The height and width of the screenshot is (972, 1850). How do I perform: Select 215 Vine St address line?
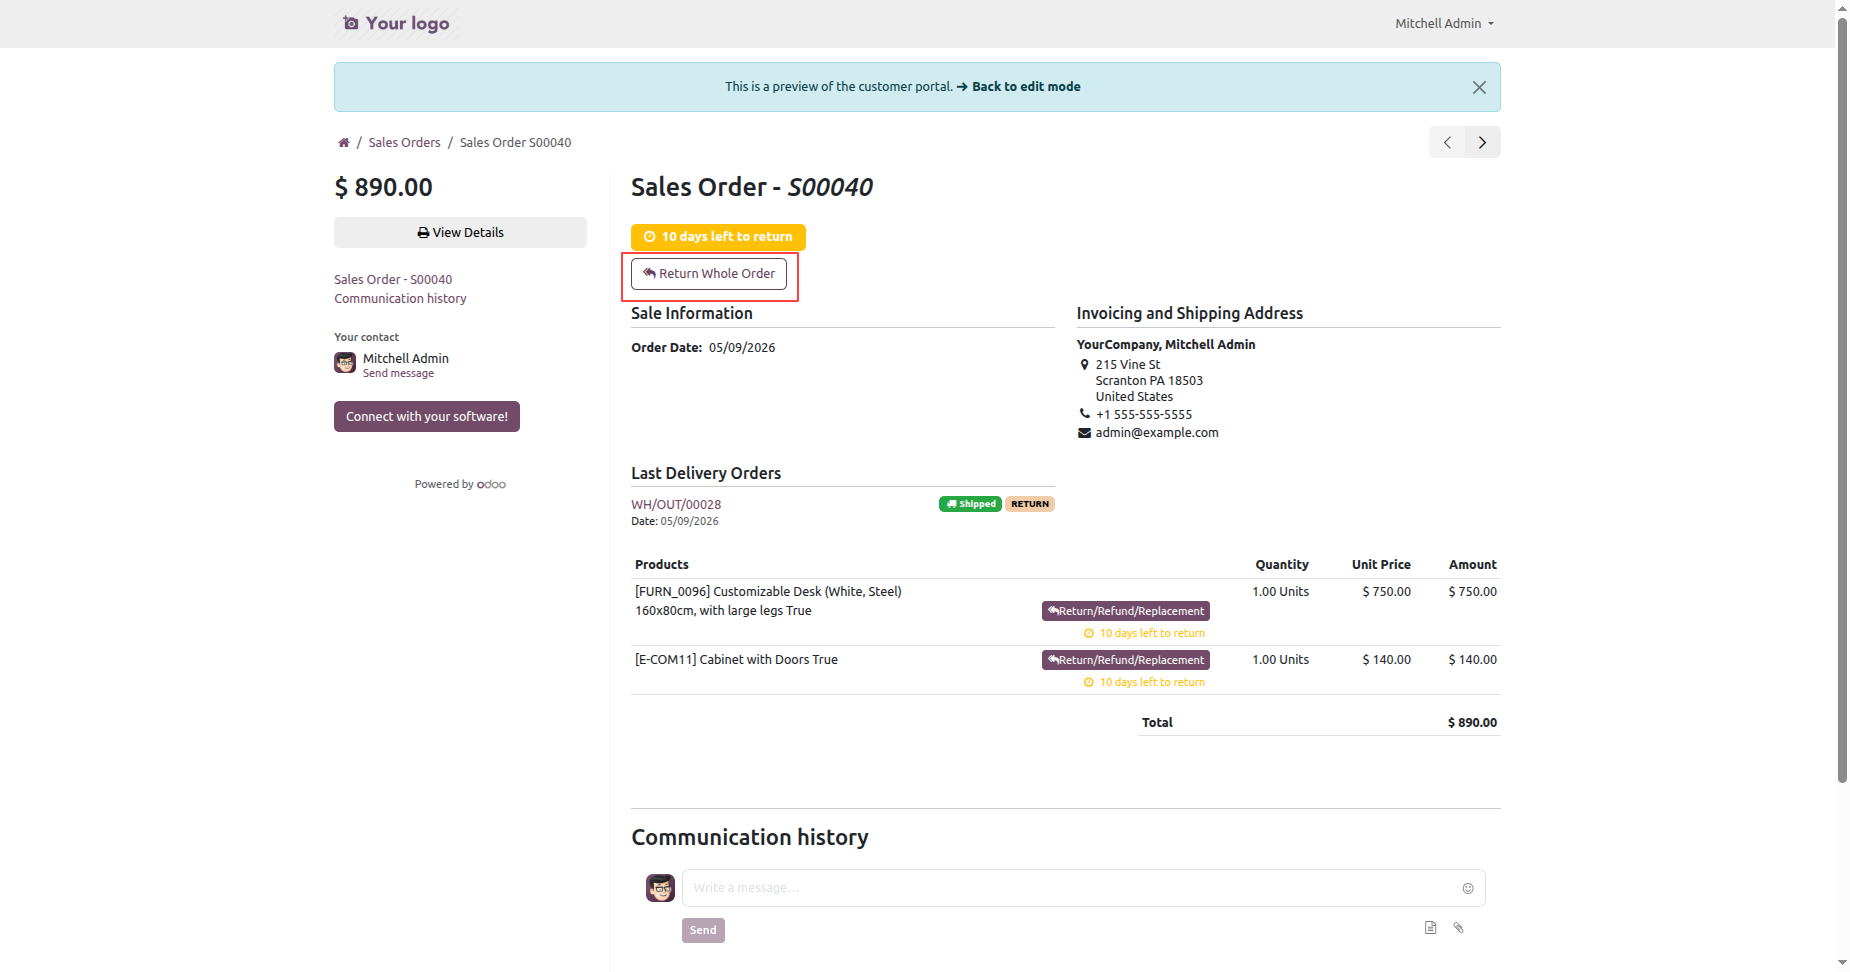pyautogui.click(x=1128, y=365)
